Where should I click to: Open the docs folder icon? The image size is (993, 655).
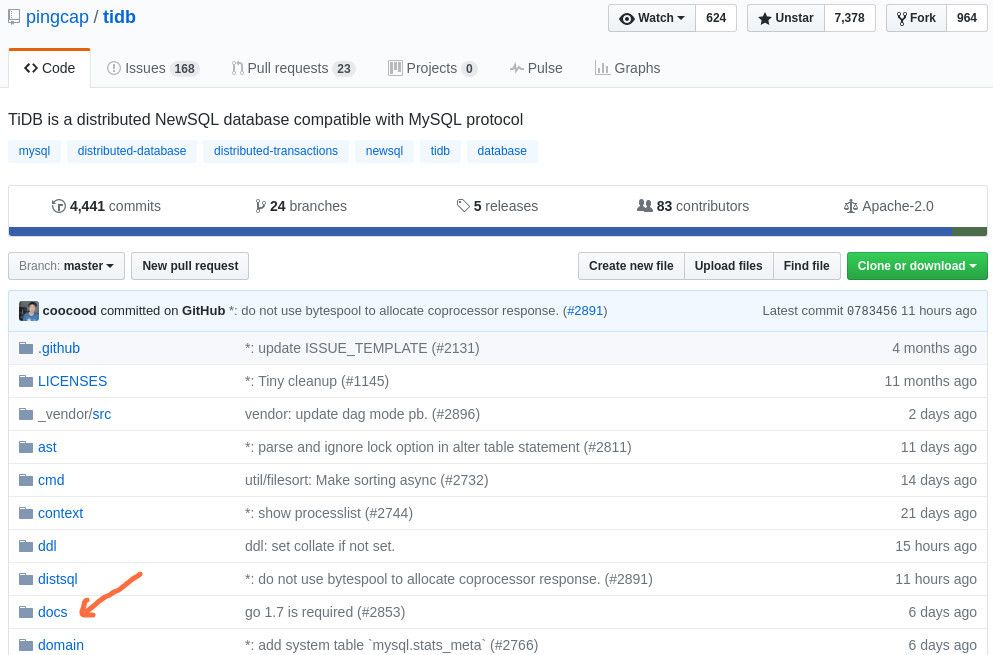26,612
